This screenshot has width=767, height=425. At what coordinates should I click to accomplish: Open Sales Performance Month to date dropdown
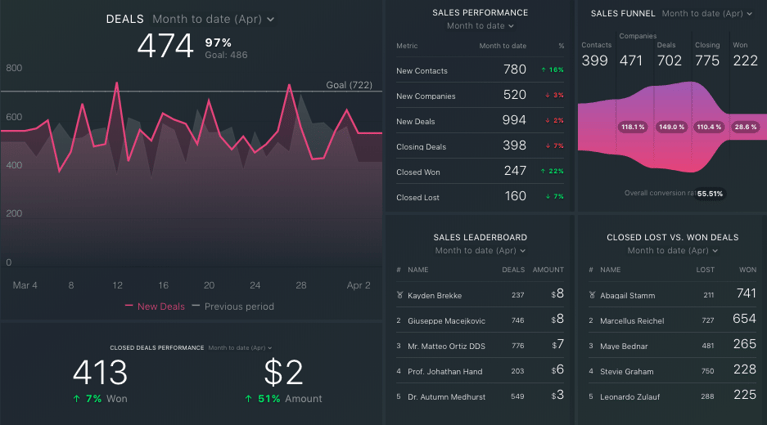[480, 26]
